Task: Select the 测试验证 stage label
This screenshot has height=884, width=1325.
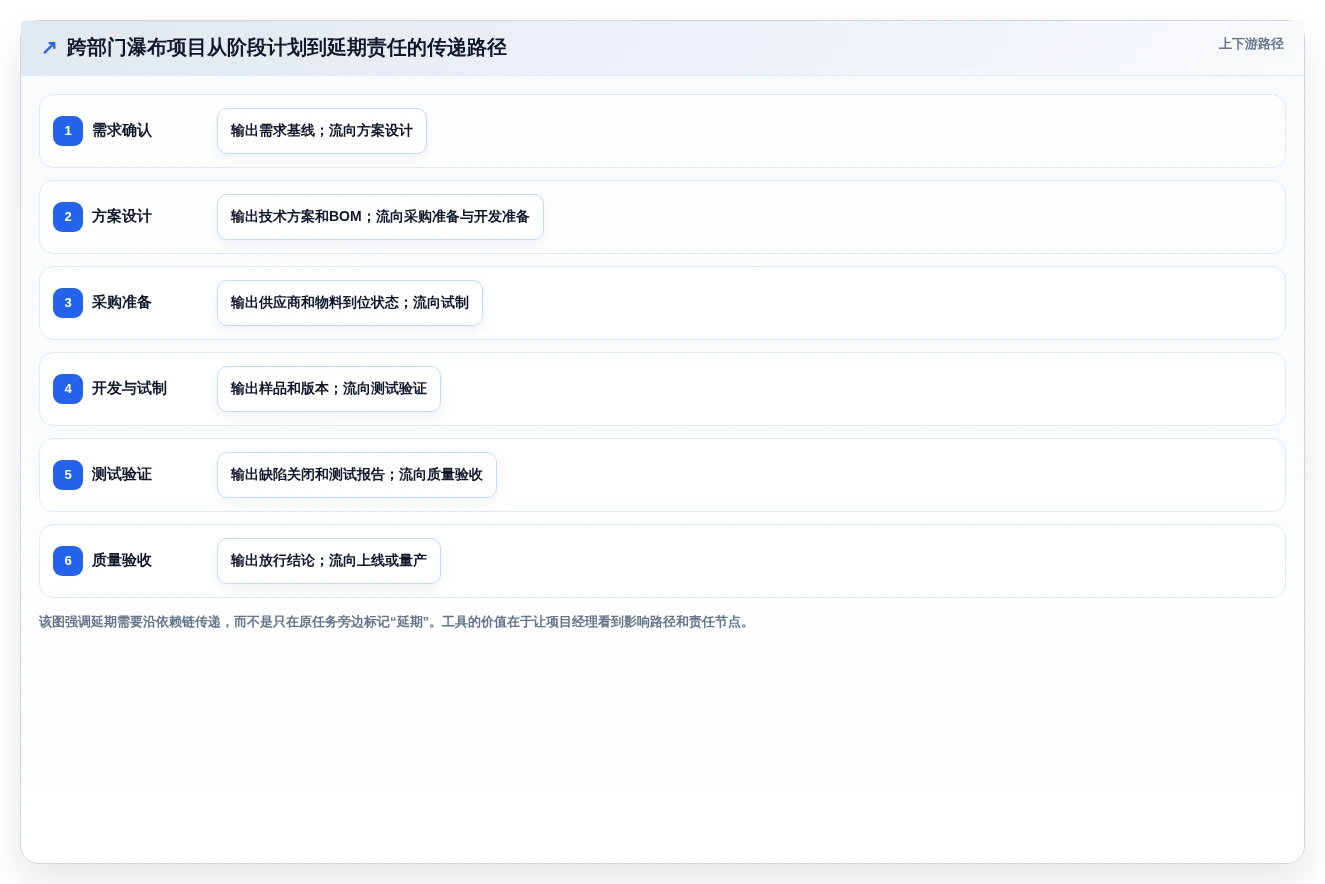Action: [x=122, y=475]
